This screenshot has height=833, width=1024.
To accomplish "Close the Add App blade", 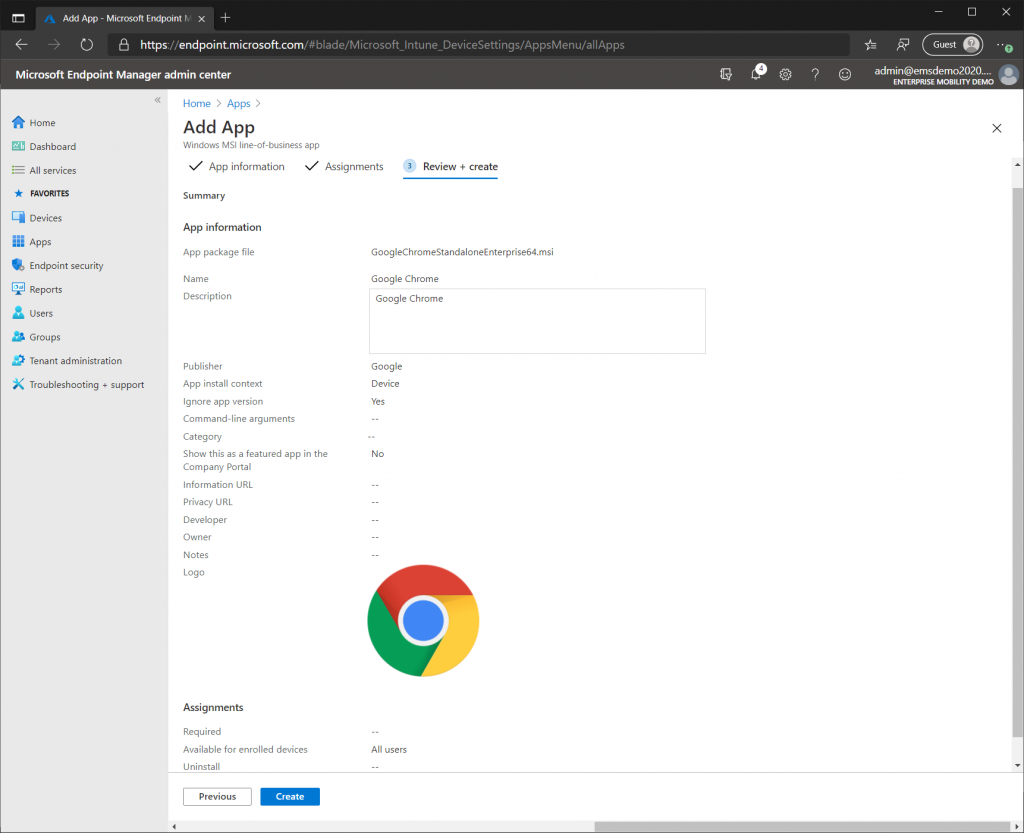I will pos(997,128).
